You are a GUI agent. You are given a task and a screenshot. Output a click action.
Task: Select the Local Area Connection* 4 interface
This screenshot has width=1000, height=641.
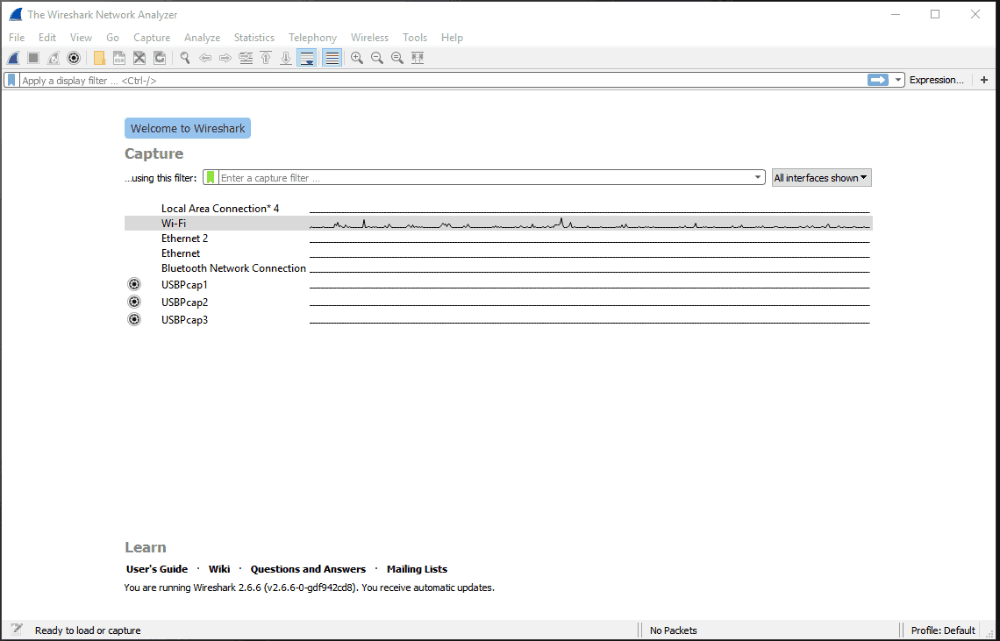[x=220, y=208]
